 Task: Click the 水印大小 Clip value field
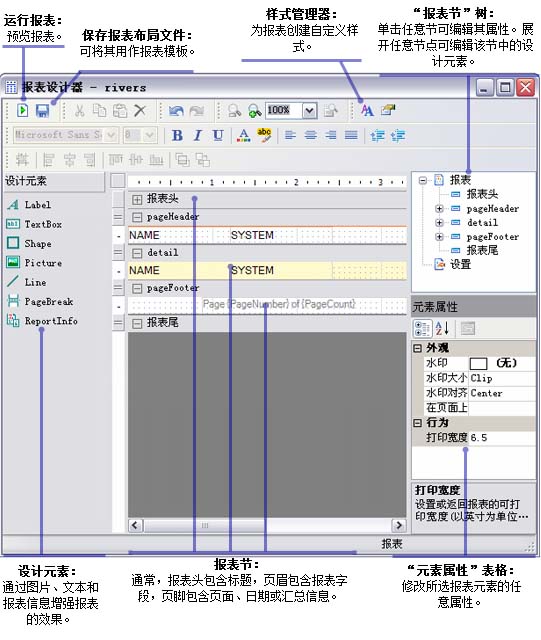pos(502,378)
